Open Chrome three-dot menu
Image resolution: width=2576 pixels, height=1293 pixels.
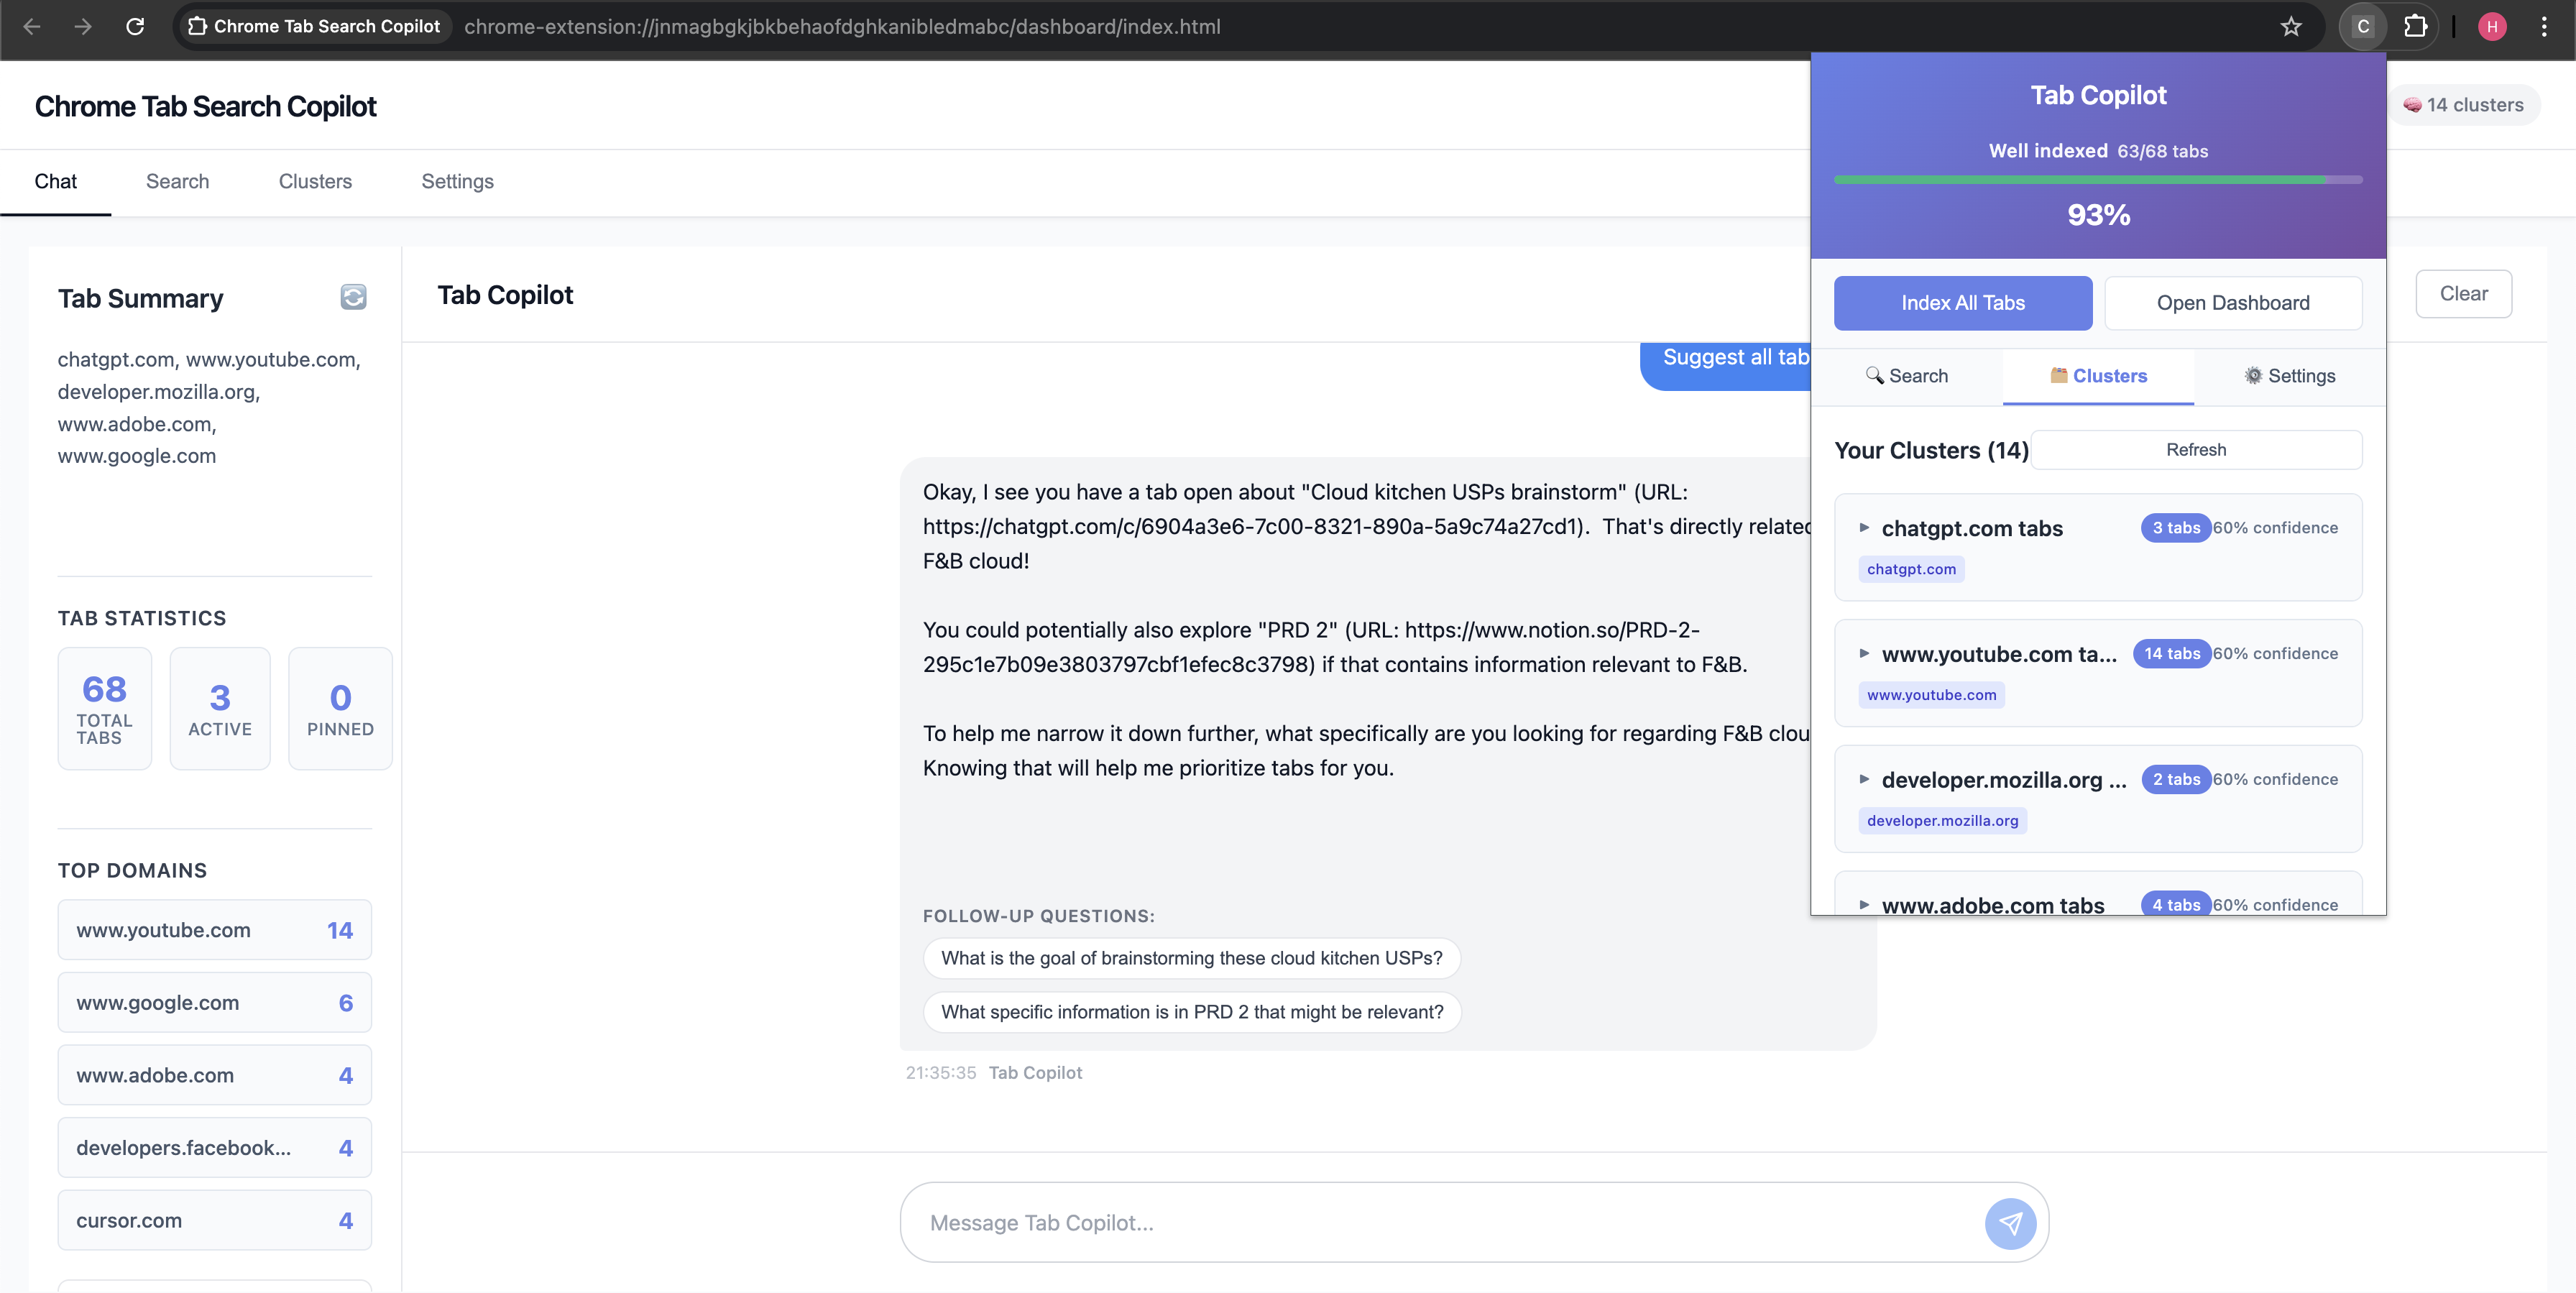(x=2544, y=27)
